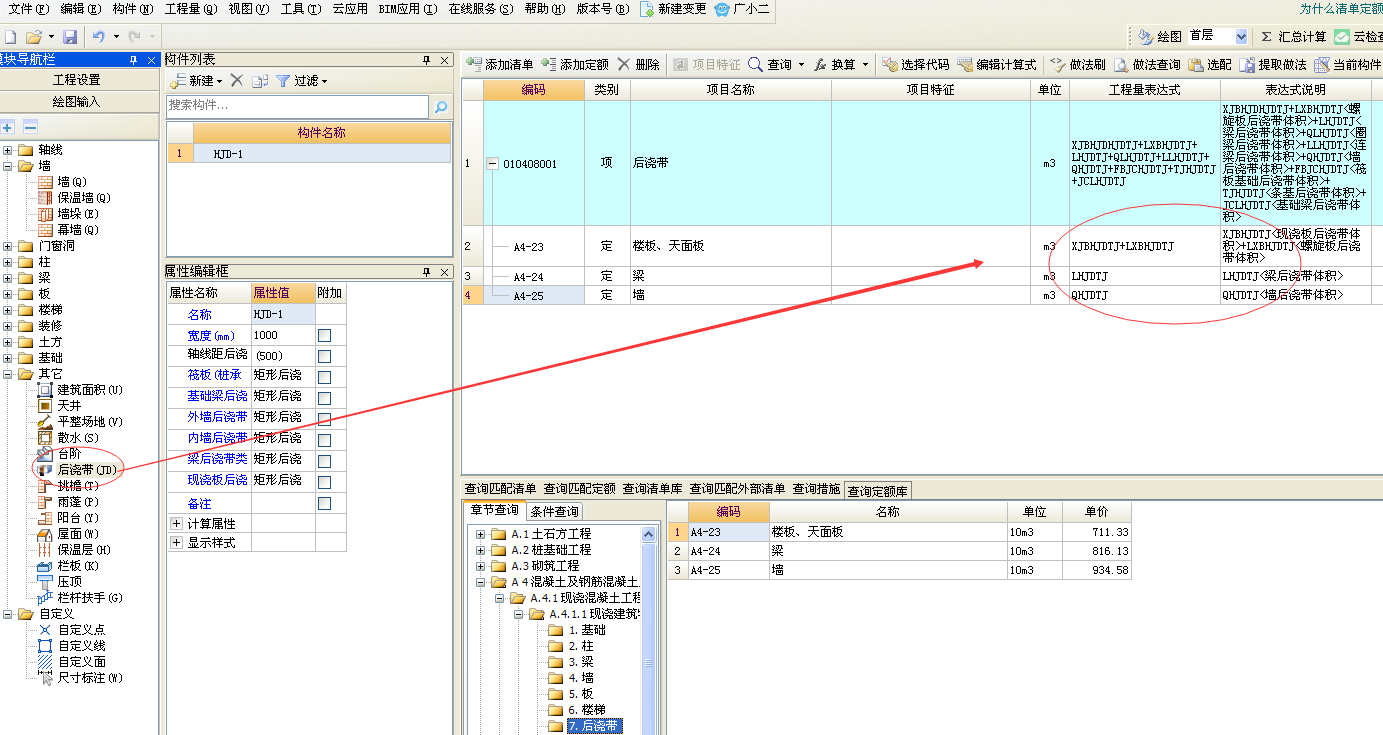Click the 搜索构件 search field
The image size is (1383, 735).
(297, 106)
